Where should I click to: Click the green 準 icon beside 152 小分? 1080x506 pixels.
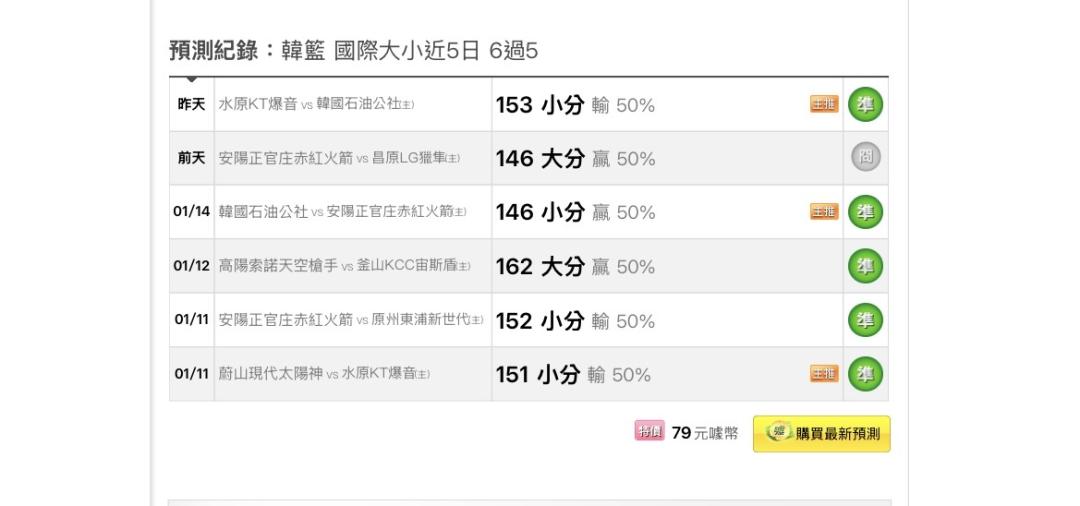click(865, 320)
